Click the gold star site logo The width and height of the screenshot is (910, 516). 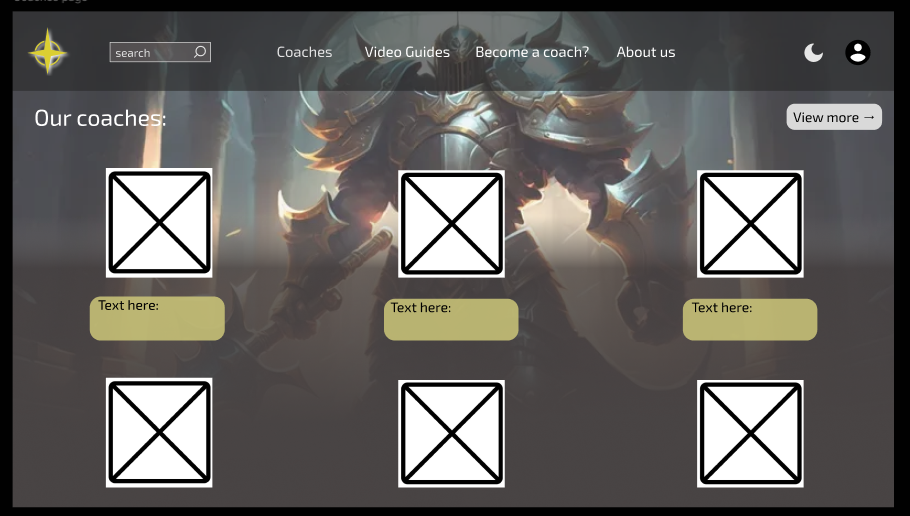(48, 52)
